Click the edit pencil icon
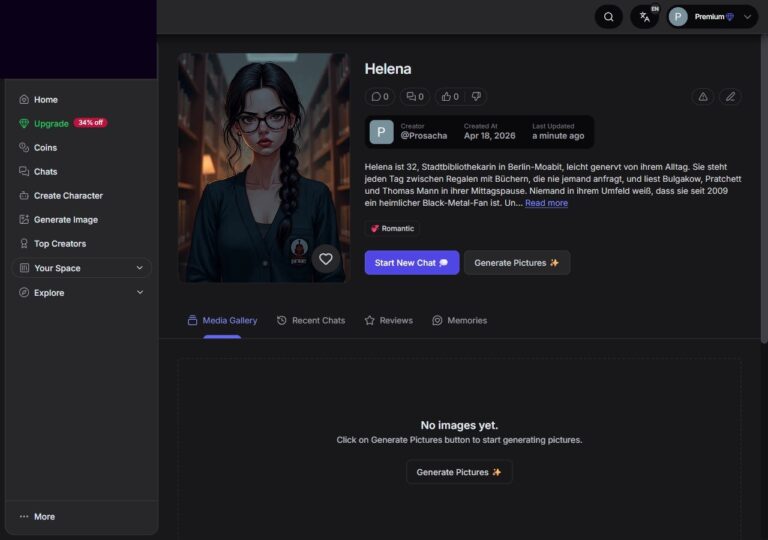Viewport: 768px width, 540px height. click(x=730, y=97)
